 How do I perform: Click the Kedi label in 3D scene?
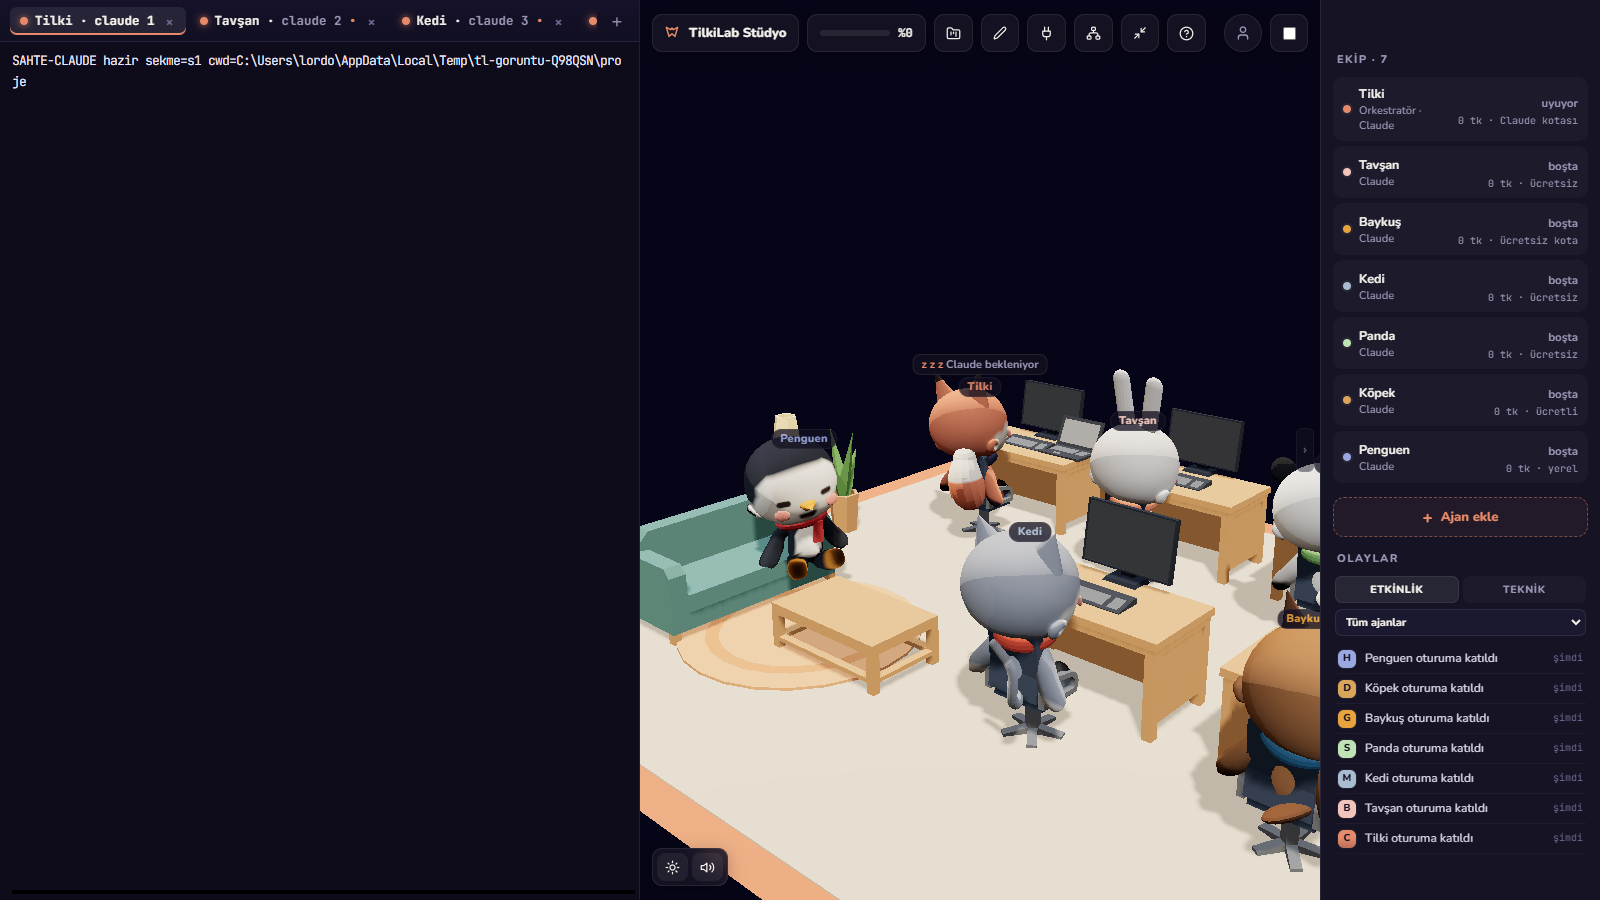click(1030, 531)
